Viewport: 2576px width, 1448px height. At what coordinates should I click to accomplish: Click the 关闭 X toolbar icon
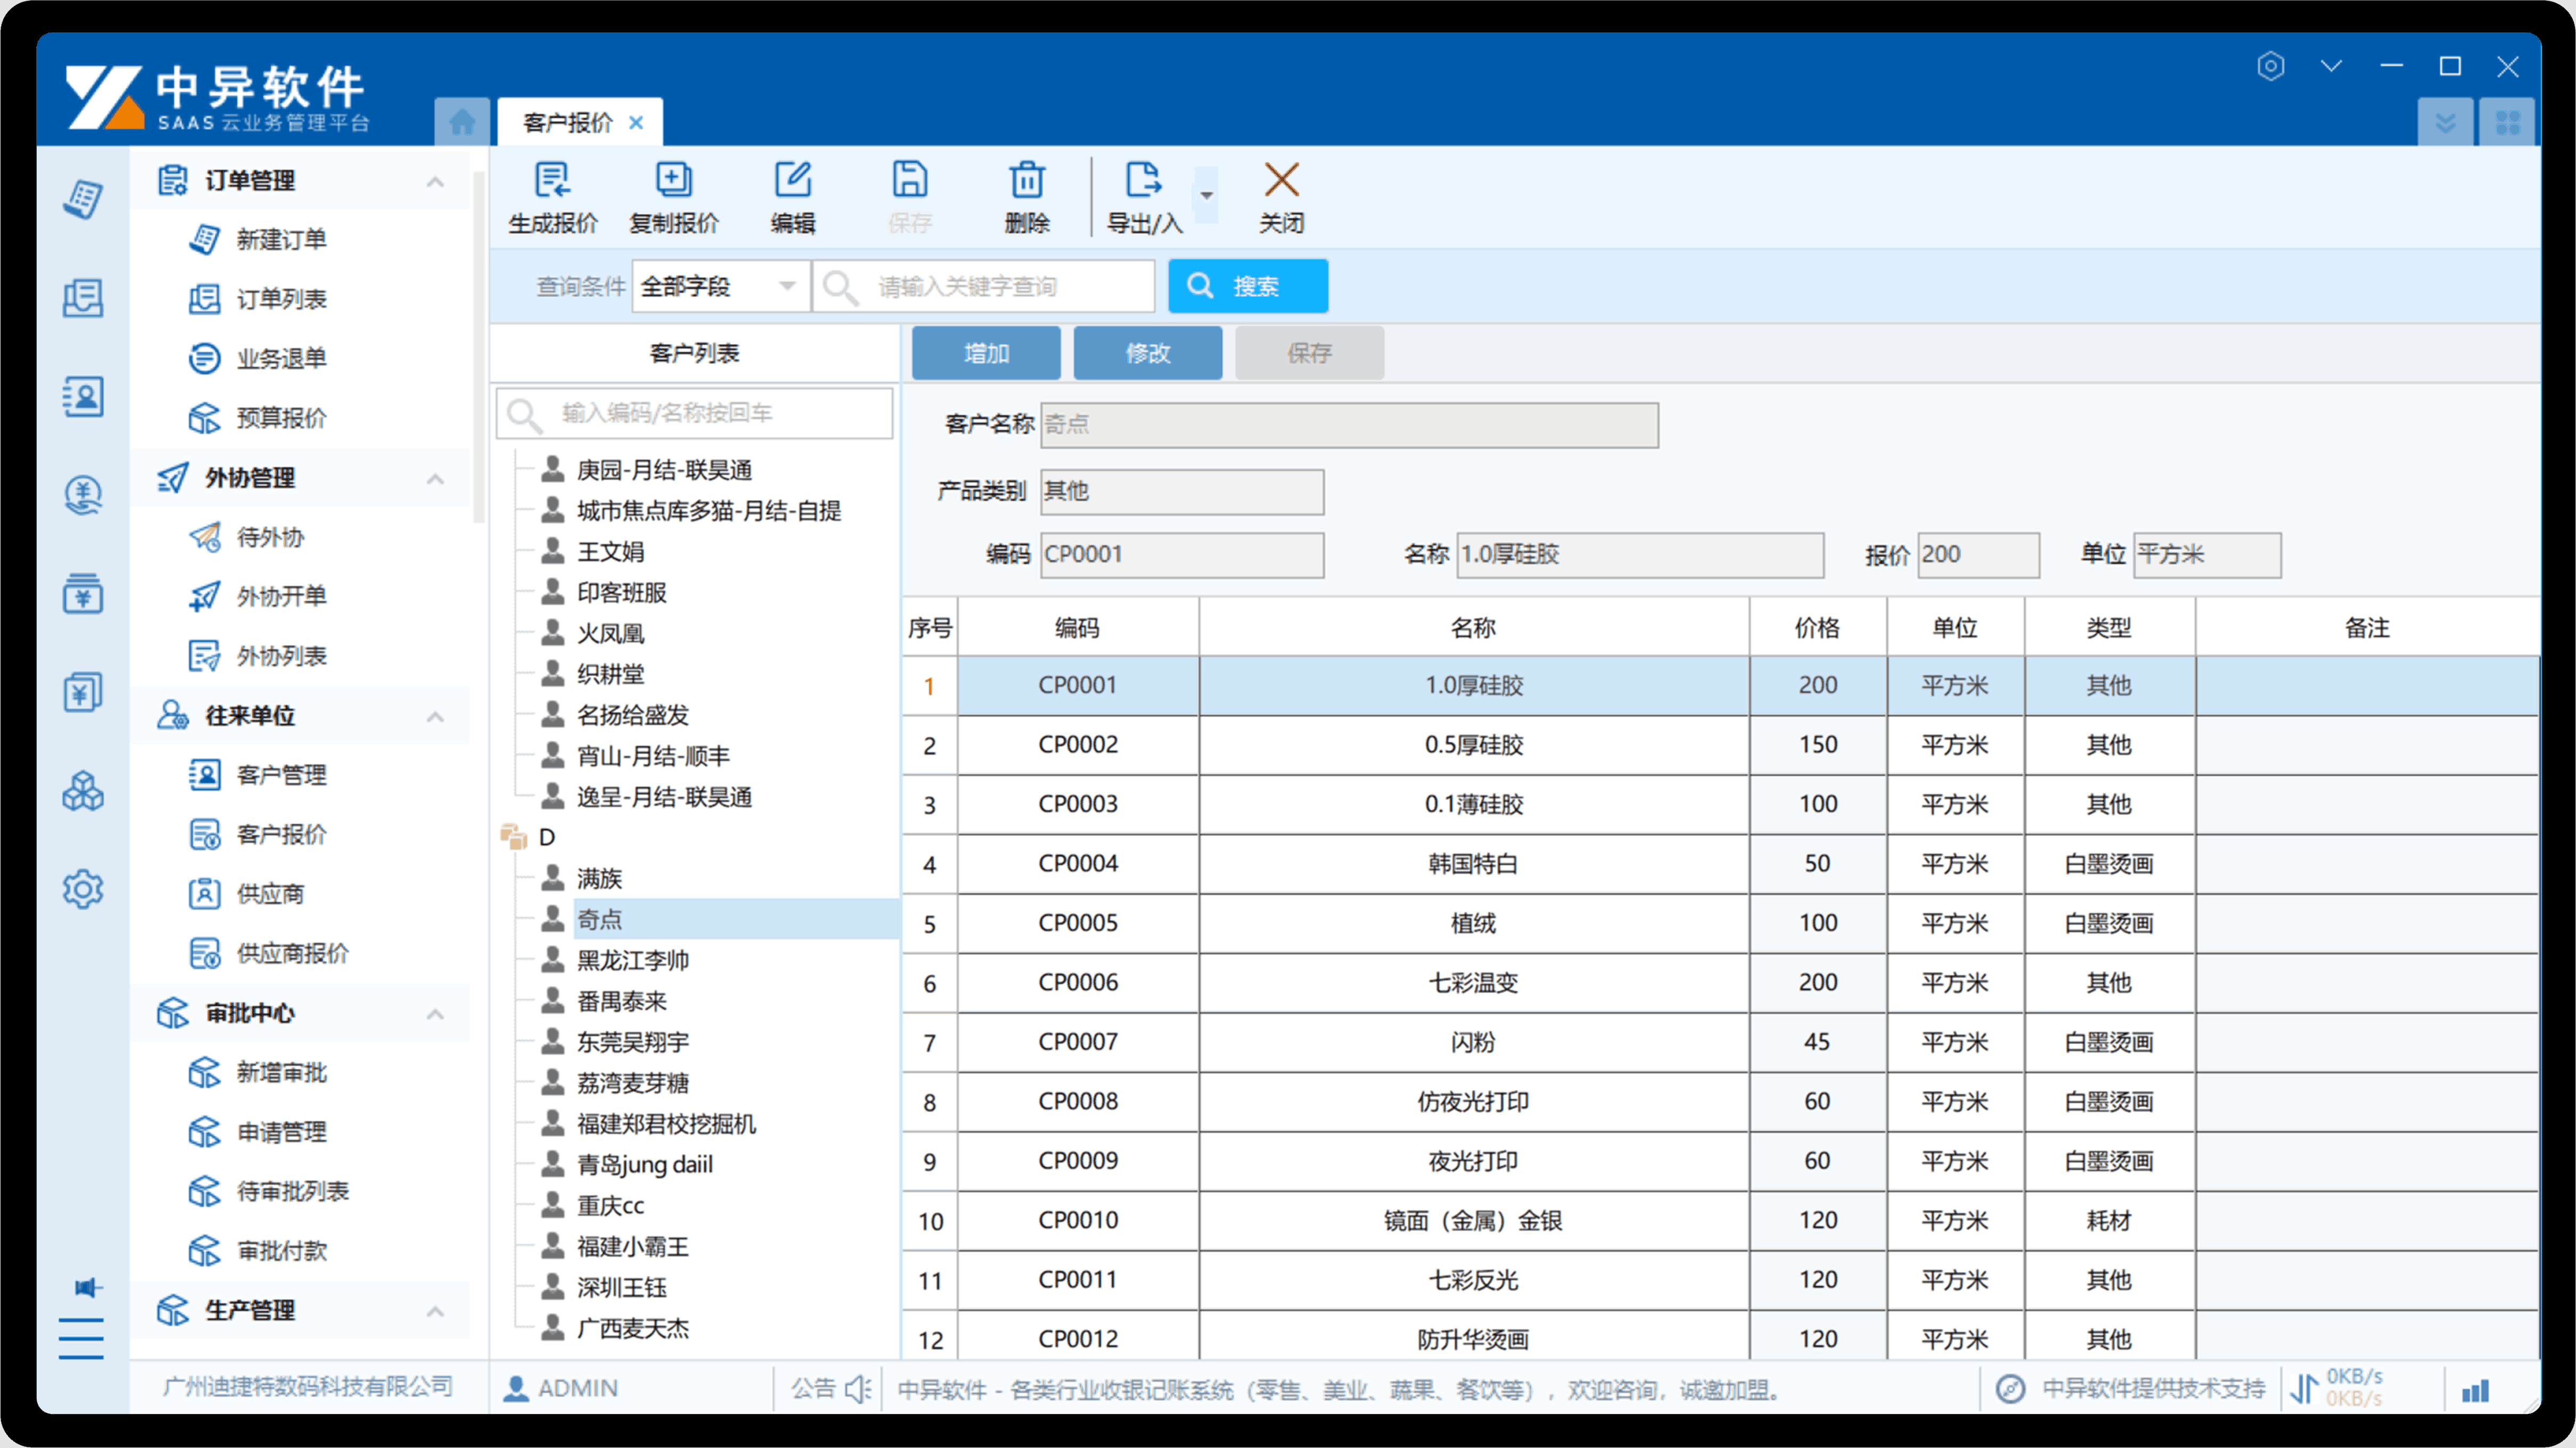pyautogui.click(x=1281, y=181)
